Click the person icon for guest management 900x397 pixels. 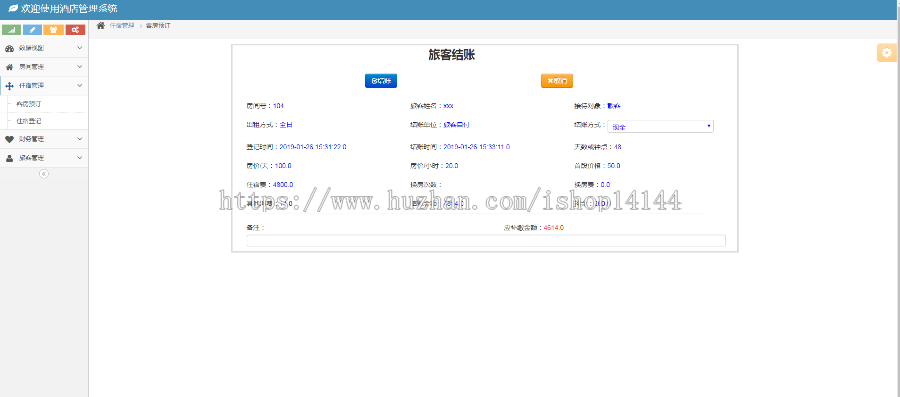pos(9,158)
